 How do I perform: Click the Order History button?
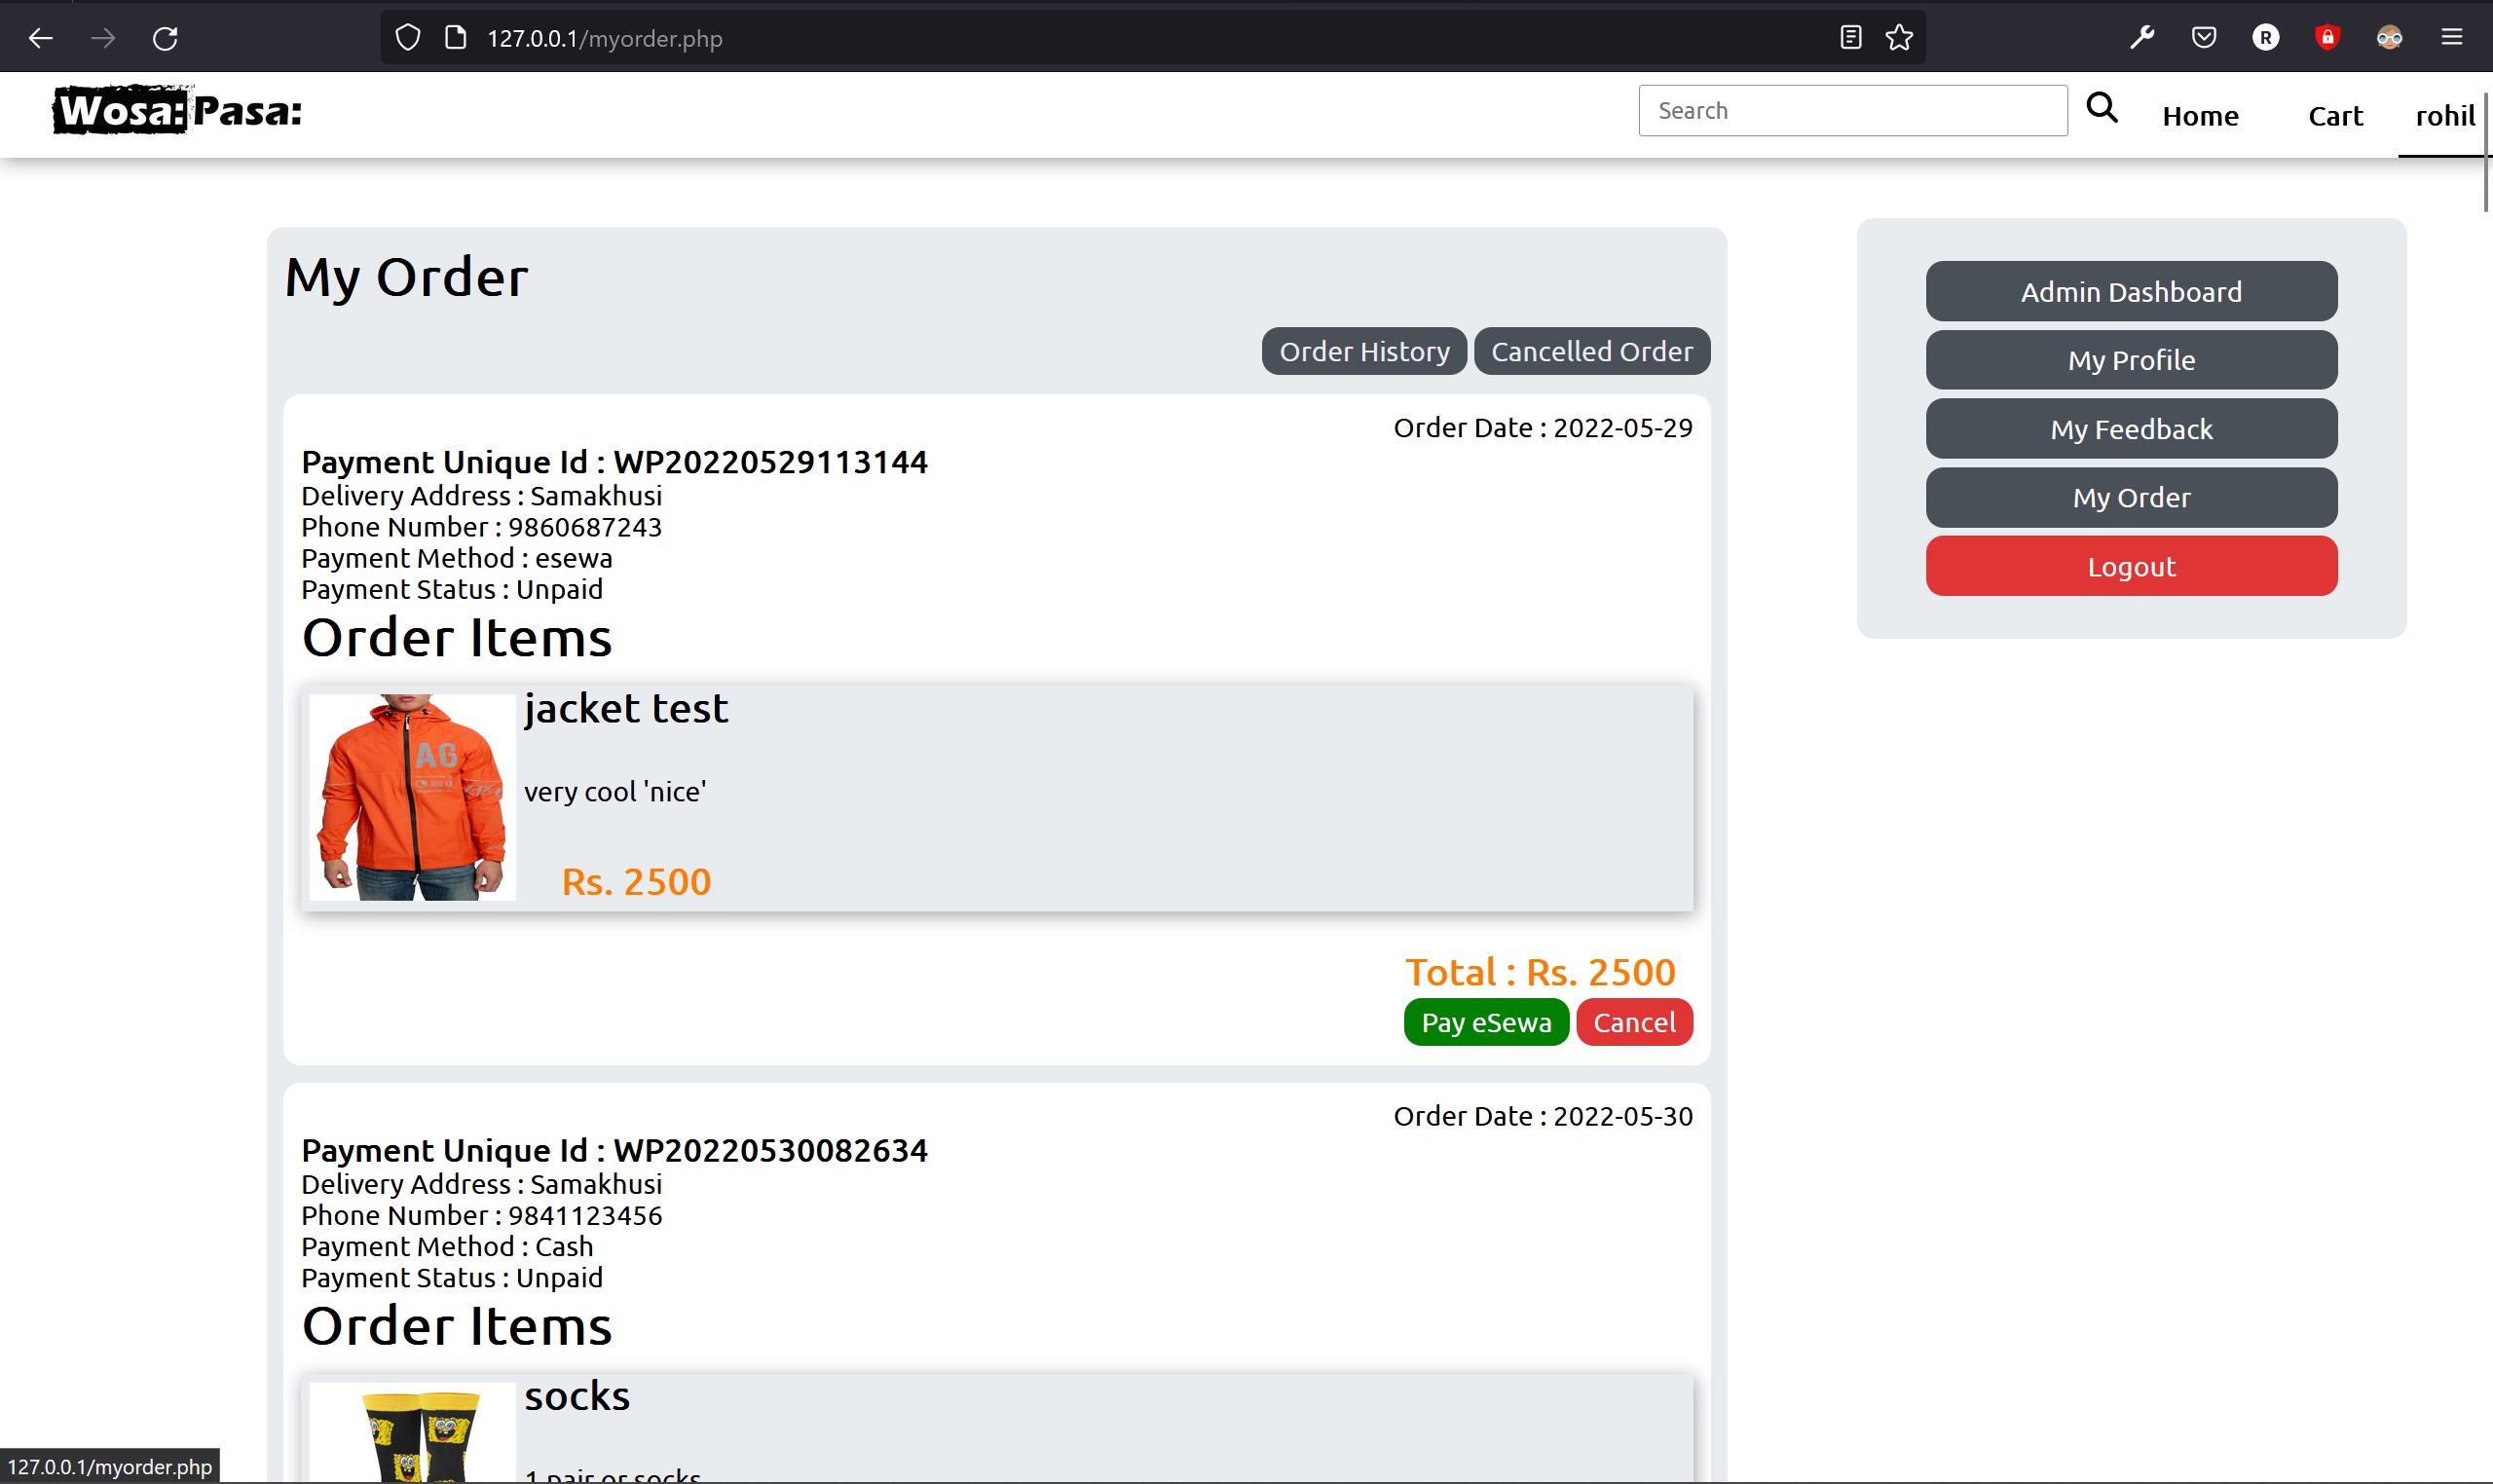coord(1363,352)
